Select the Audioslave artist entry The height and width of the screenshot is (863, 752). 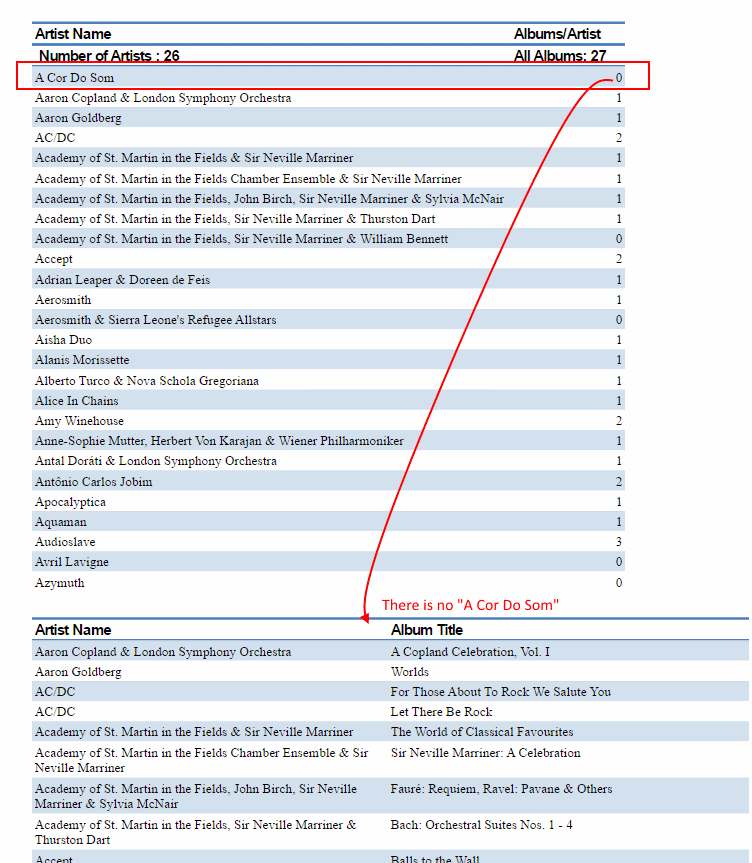[x=66, y=542]
